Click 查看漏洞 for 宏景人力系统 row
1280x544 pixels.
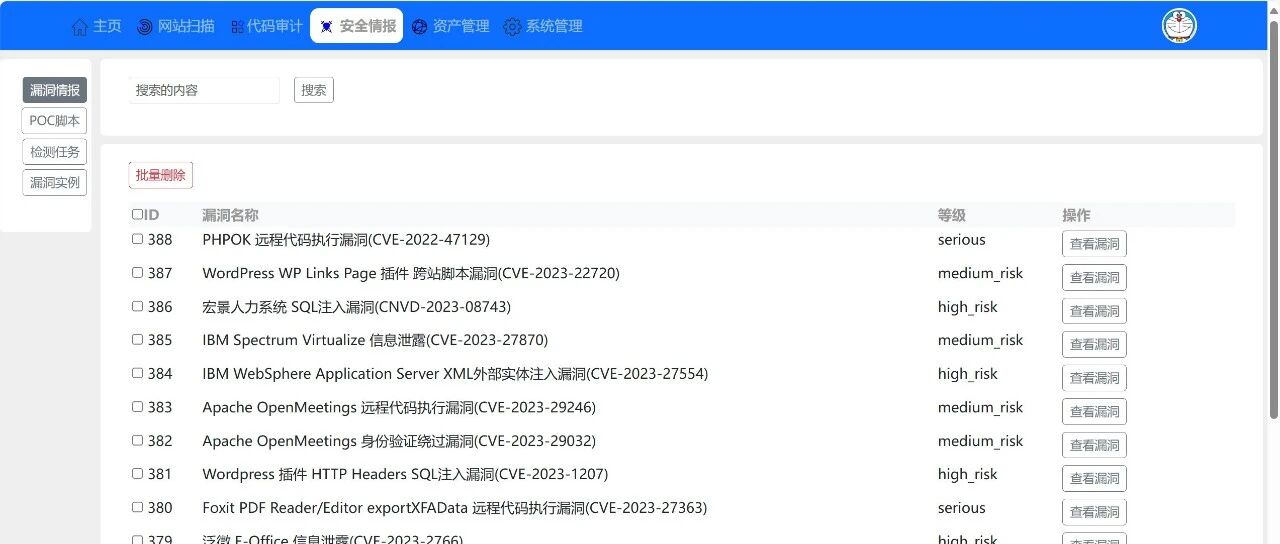[x=1094, y=311]
